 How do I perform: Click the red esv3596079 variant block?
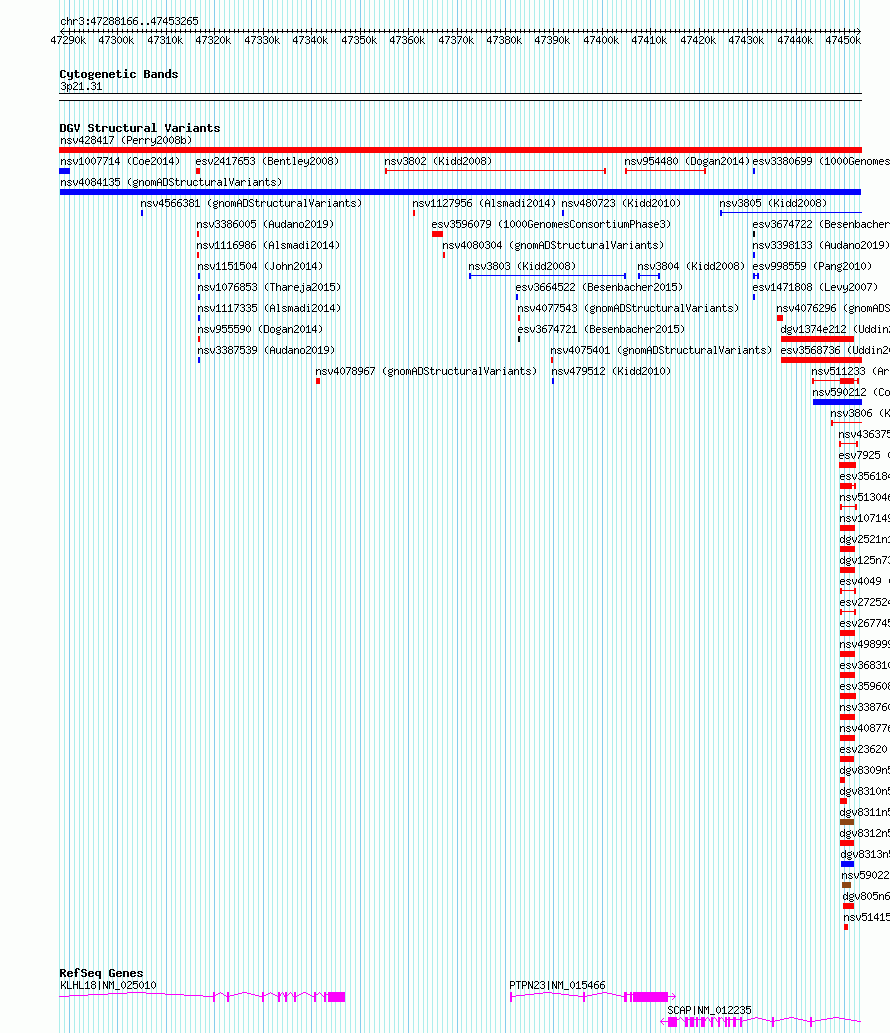click(437, 234)
